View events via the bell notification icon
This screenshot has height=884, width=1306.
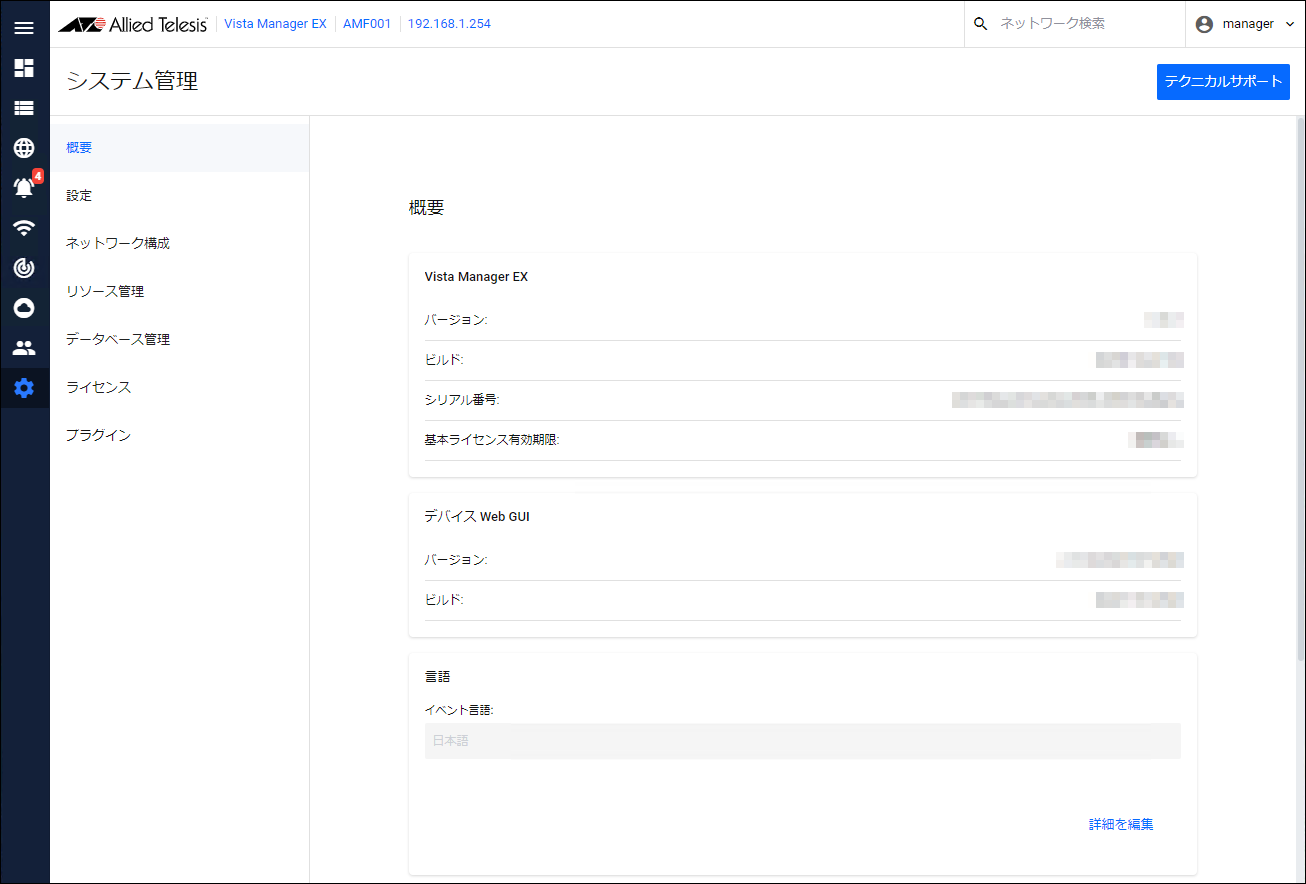(x=24, y=188)
